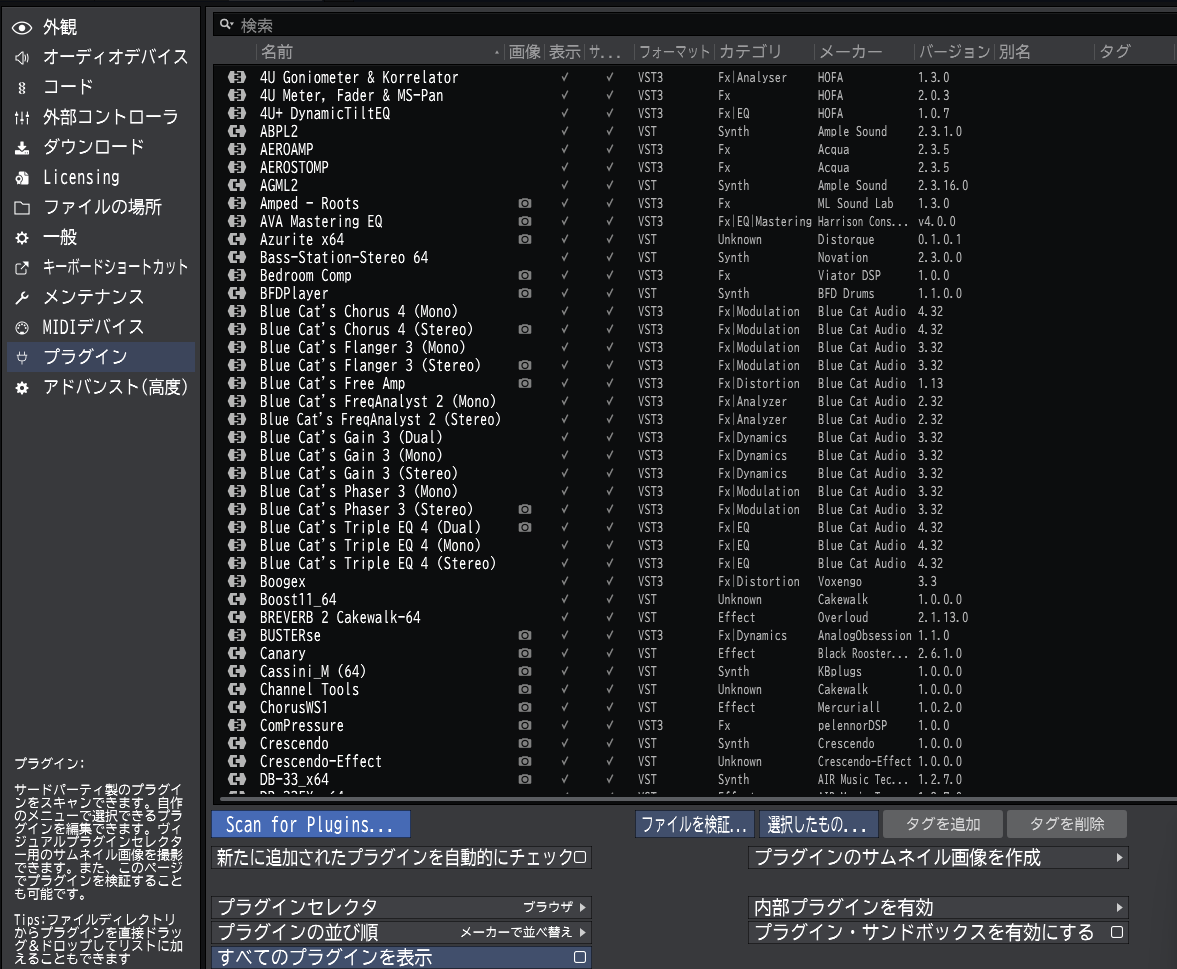
Task: Toggle the すべてのプラグインを表示 checkbox
Action: click(578, 957)
